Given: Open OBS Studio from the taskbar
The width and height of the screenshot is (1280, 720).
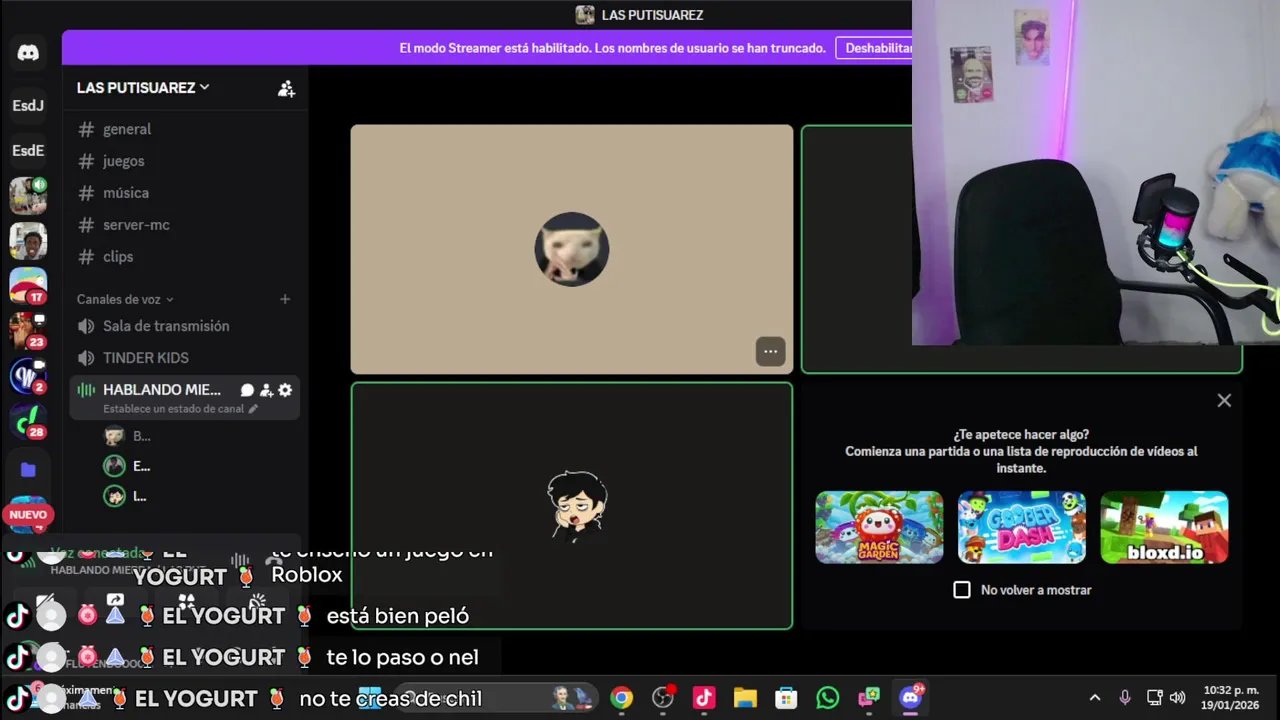Looking at the screenshot, I should click(x=663, y=698).
